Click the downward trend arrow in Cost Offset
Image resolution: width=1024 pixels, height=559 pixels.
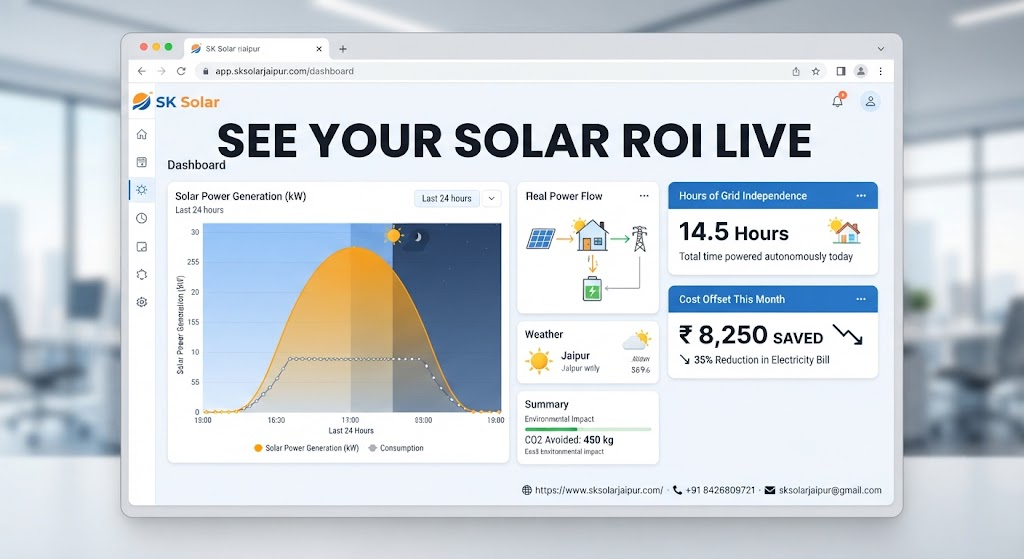[x=848, y=334]
